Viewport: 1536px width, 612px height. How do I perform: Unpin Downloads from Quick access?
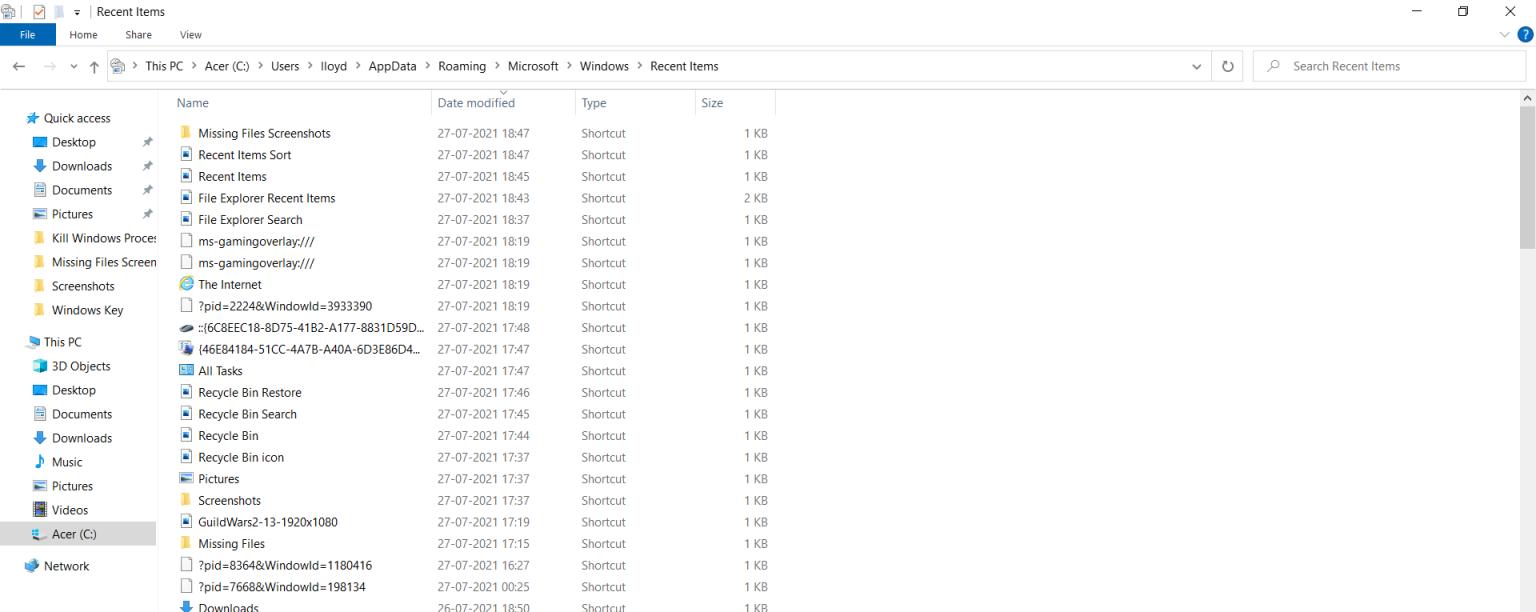(x=147, y=166)
